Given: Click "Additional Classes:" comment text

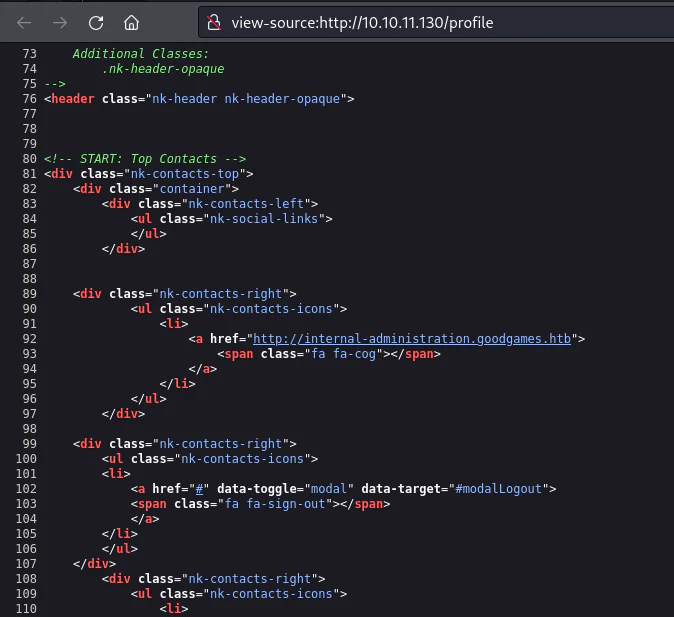Looking at the screenshot, I should (141, 54).
